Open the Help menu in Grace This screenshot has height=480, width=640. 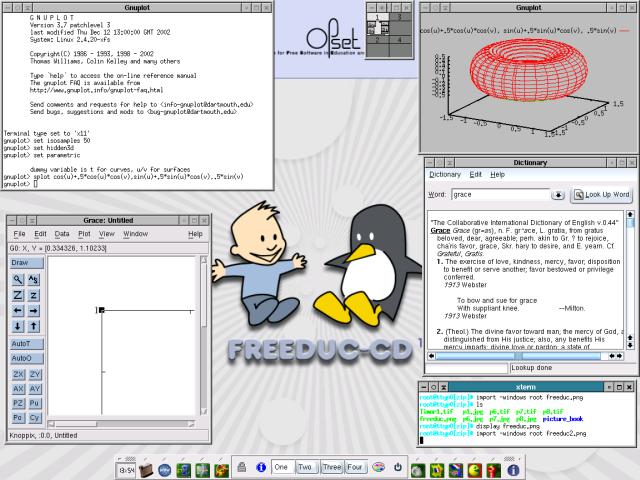click(x=195, y=234)
